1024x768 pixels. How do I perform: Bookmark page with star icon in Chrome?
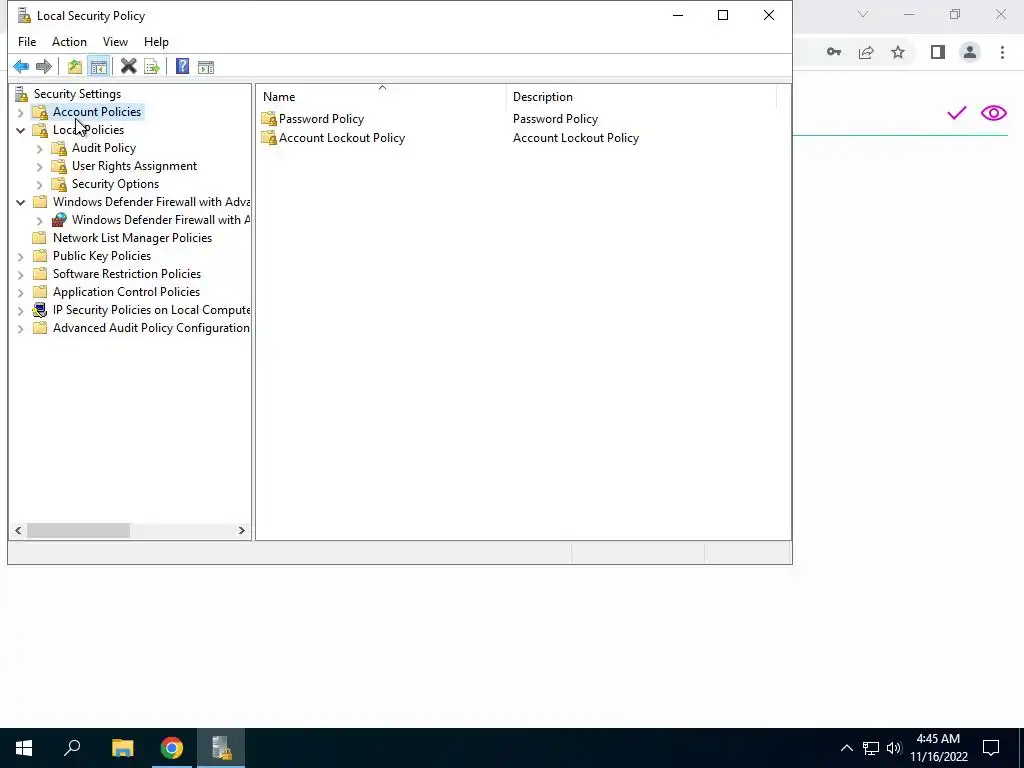point(898,52)
